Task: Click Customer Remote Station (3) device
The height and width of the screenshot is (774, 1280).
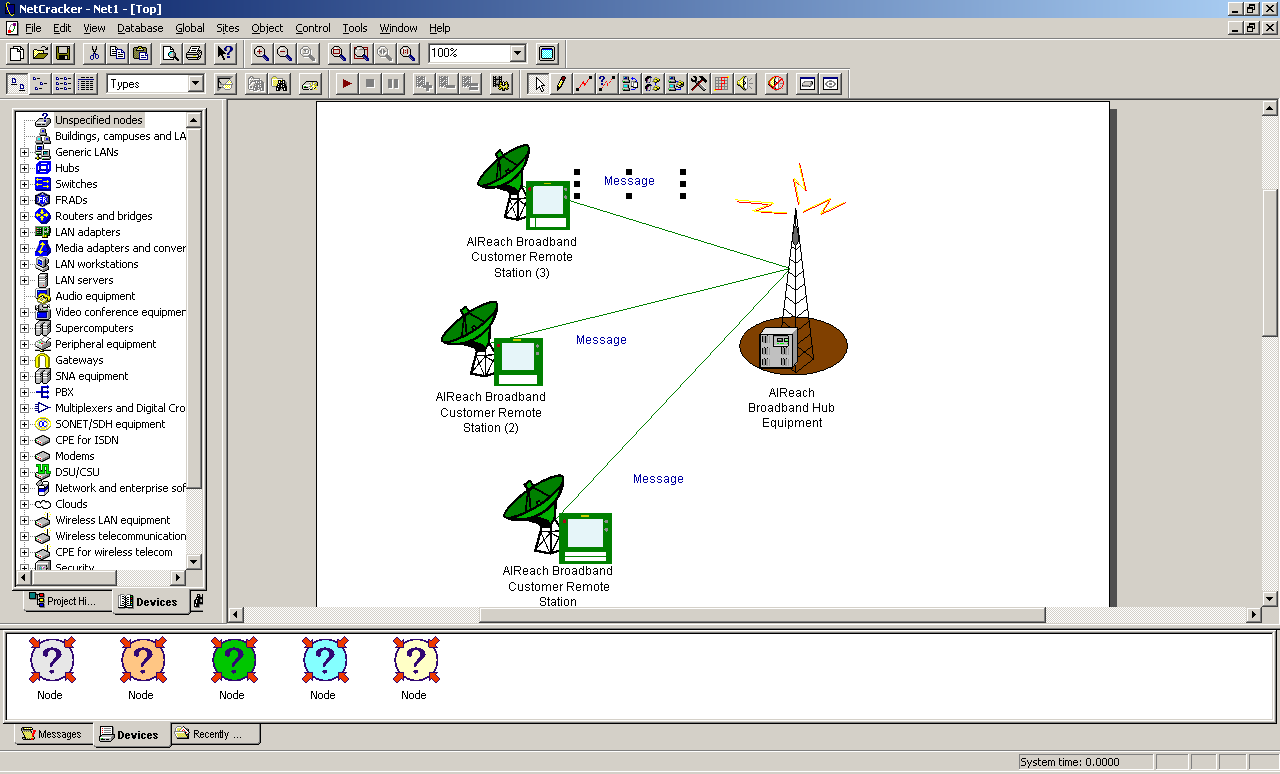Action: coord(523,188)
